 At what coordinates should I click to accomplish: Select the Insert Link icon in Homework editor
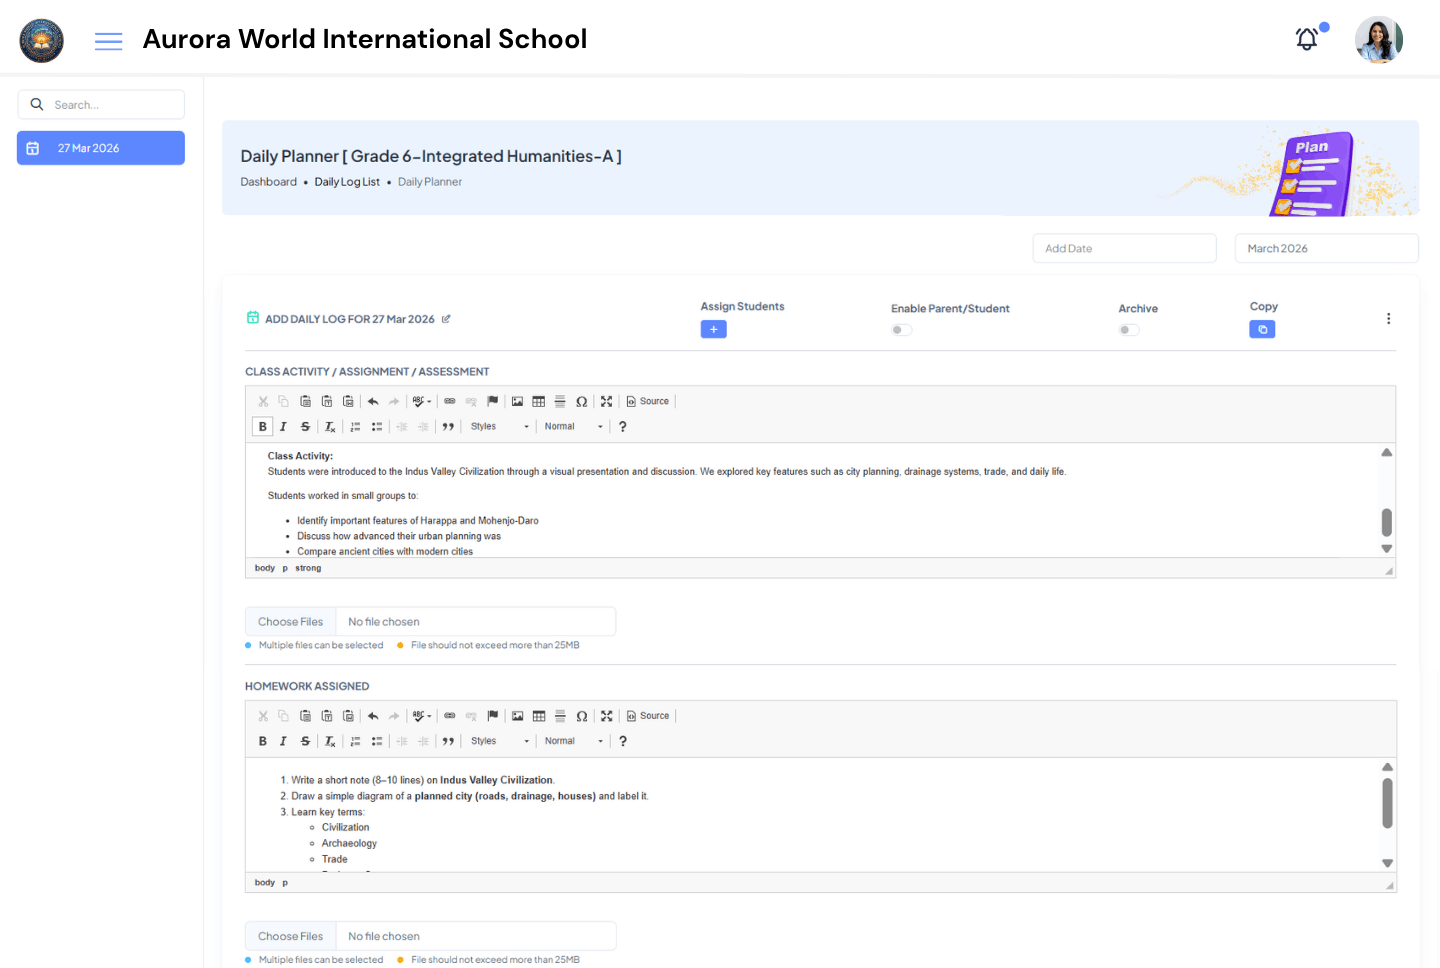[x=449, y=715]
